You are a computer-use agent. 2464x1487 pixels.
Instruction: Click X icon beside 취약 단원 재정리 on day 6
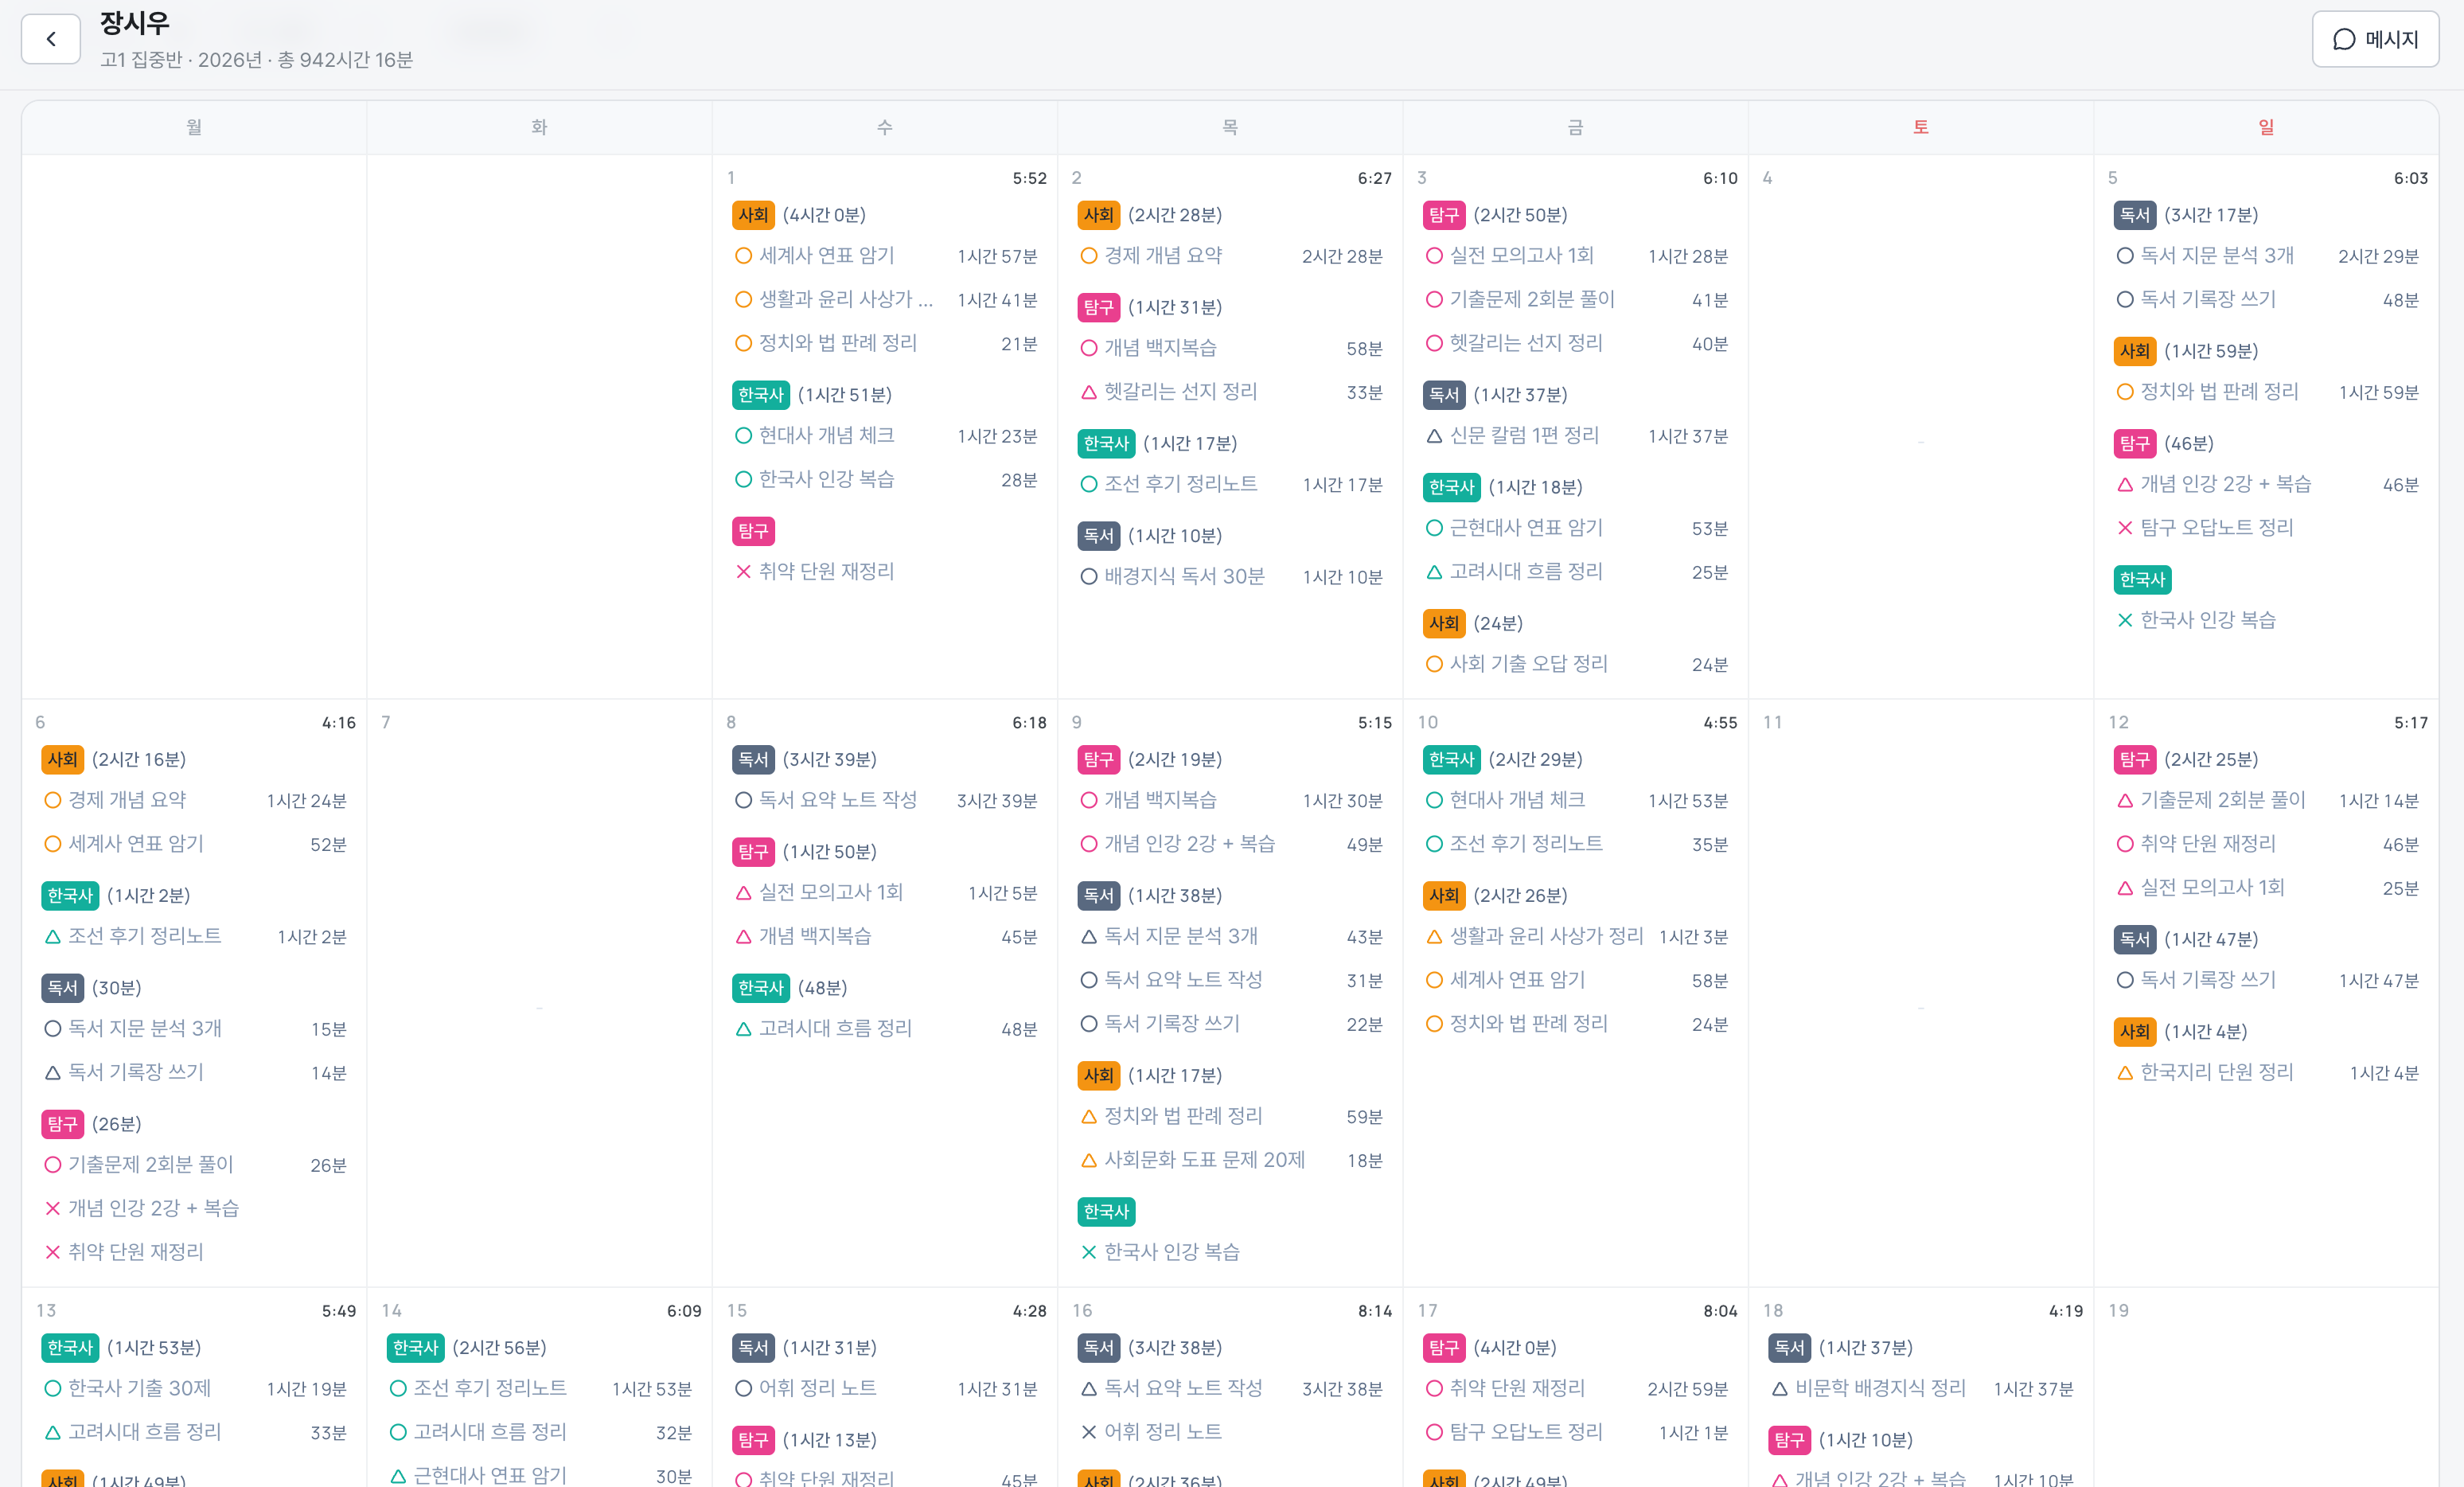click(x=52, y=1252)
